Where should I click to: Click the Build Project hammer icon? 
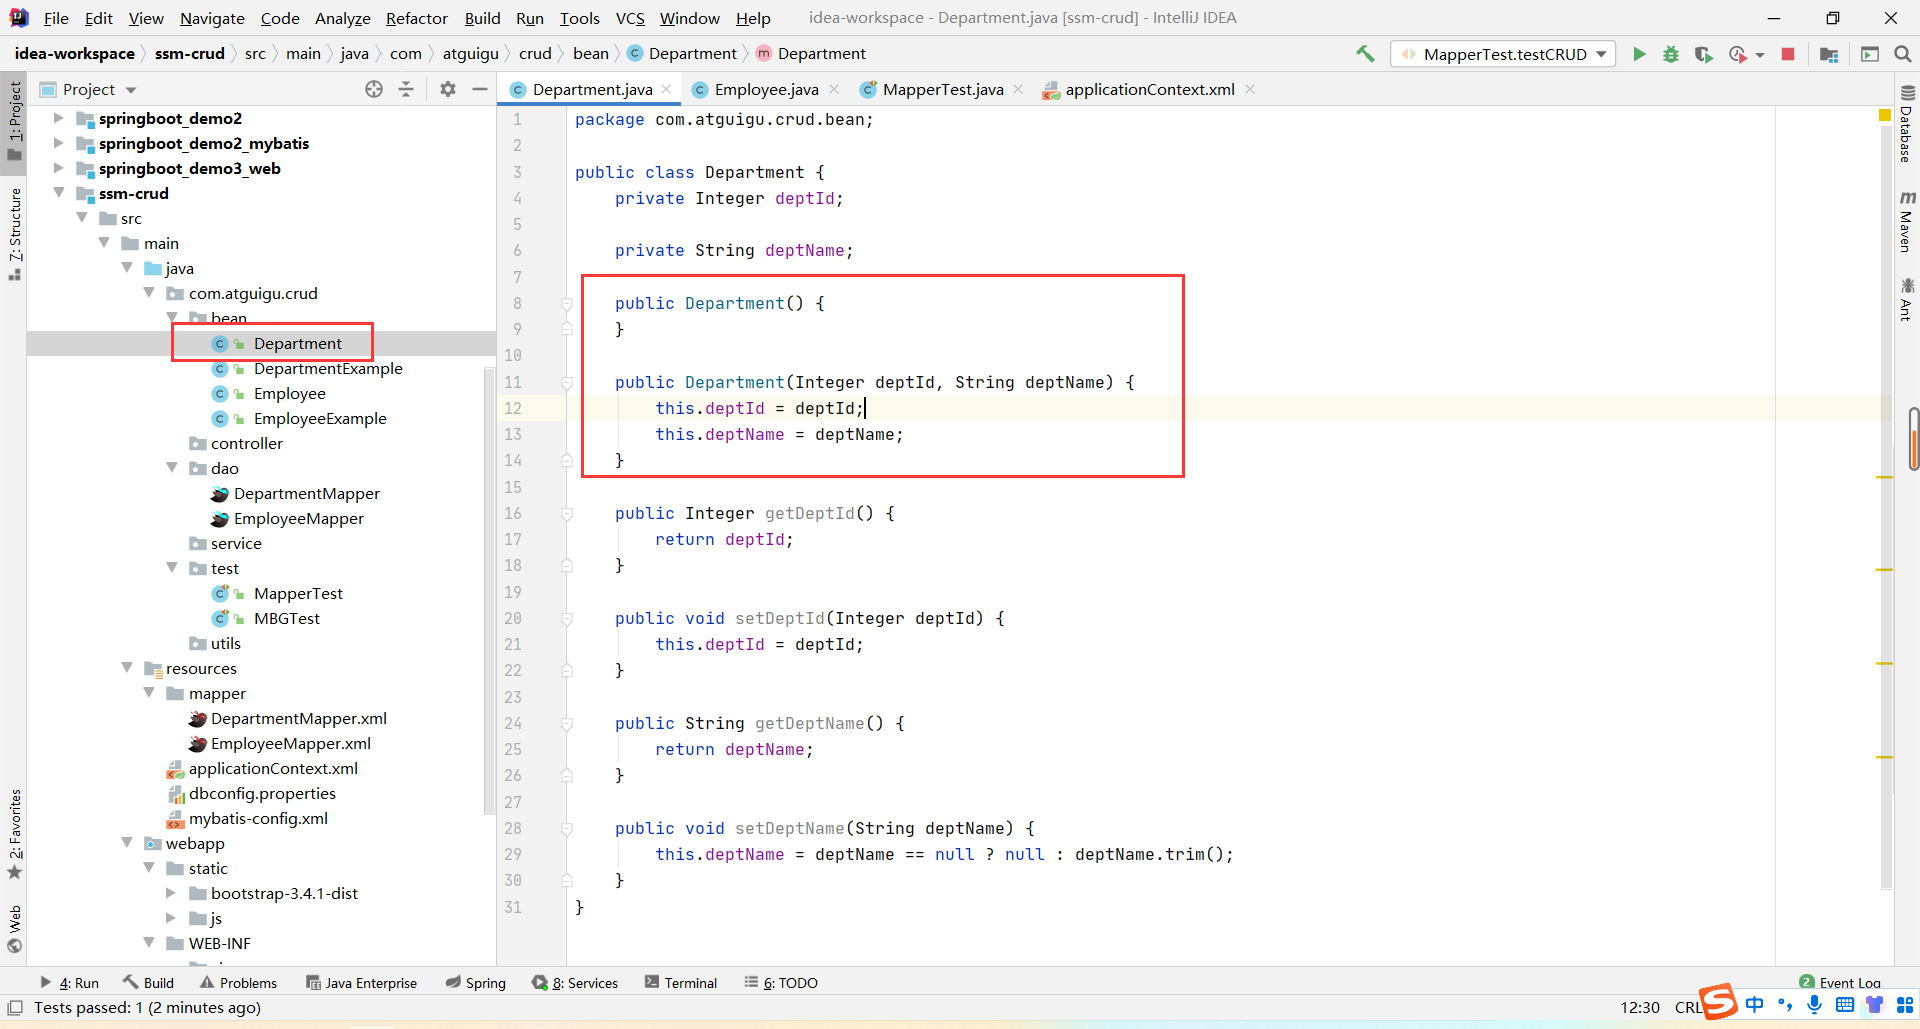[1365, 54]
